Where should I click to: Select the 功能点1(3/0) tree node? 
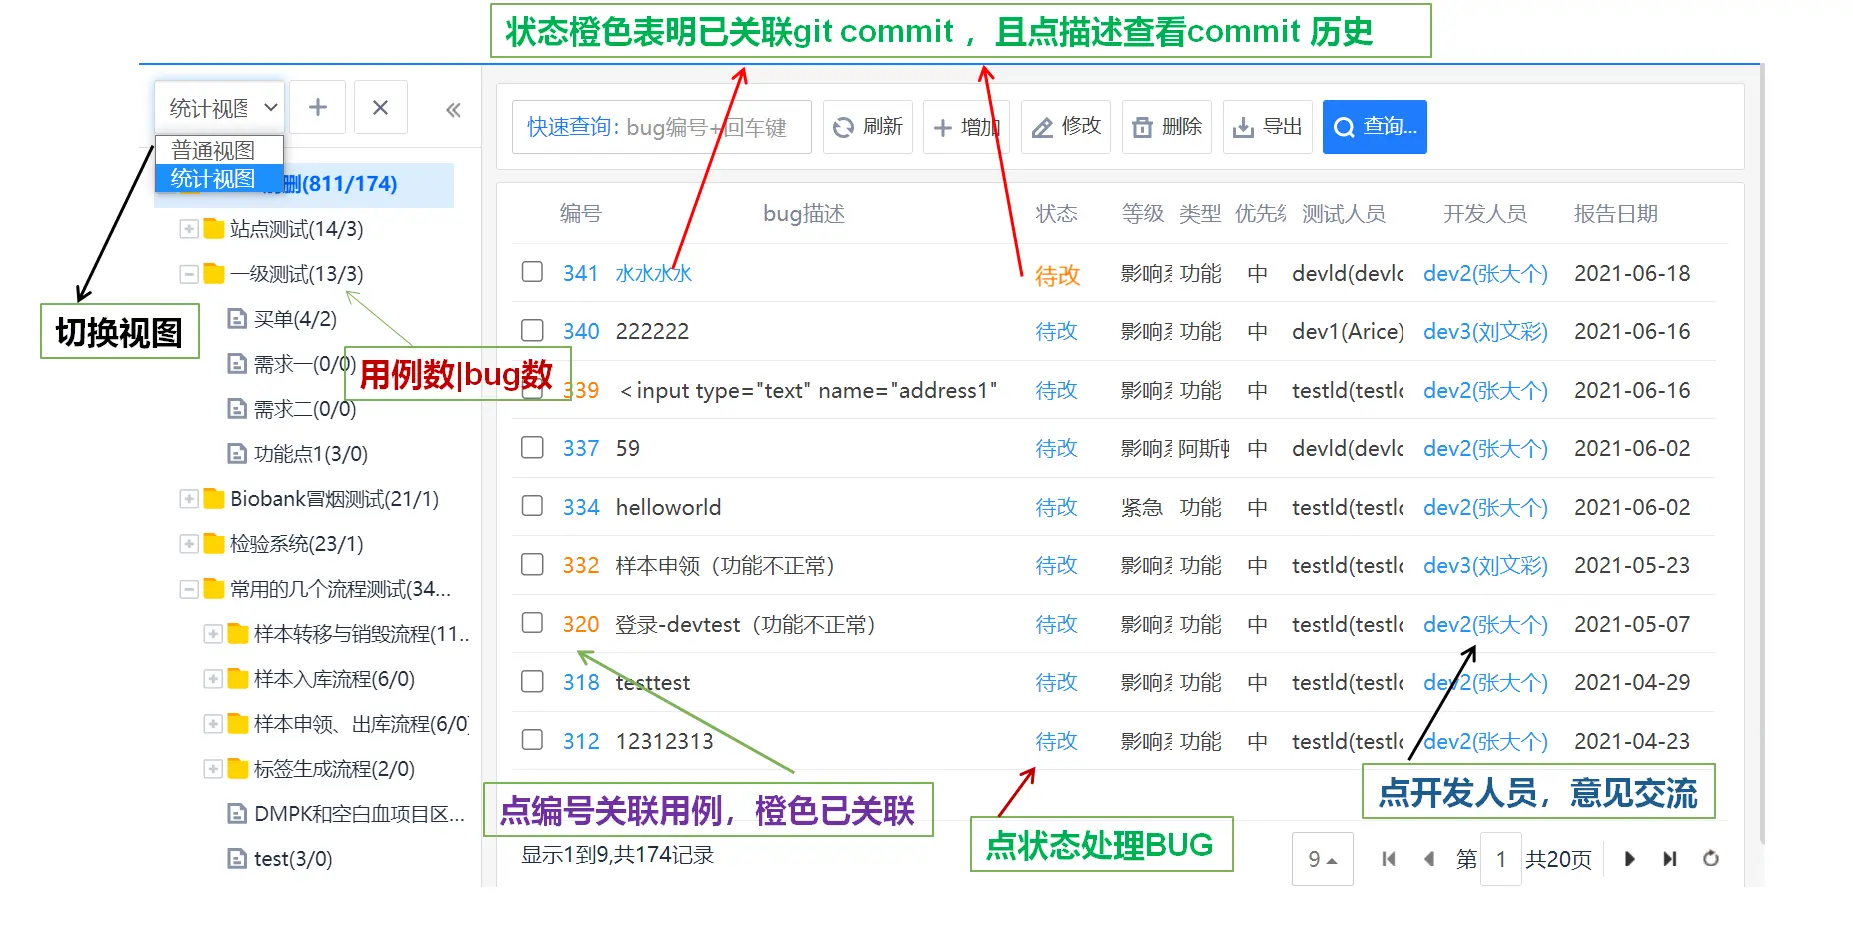click(x=298, y=454)
